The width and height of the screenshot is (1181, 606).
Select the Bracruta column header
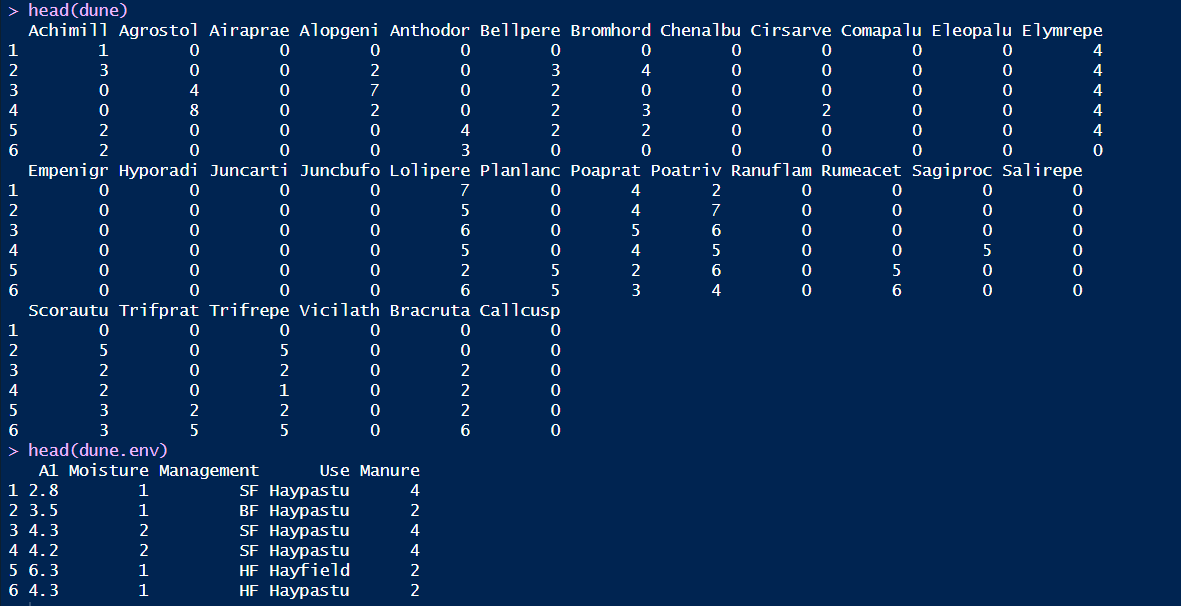(x=430, y=310)
